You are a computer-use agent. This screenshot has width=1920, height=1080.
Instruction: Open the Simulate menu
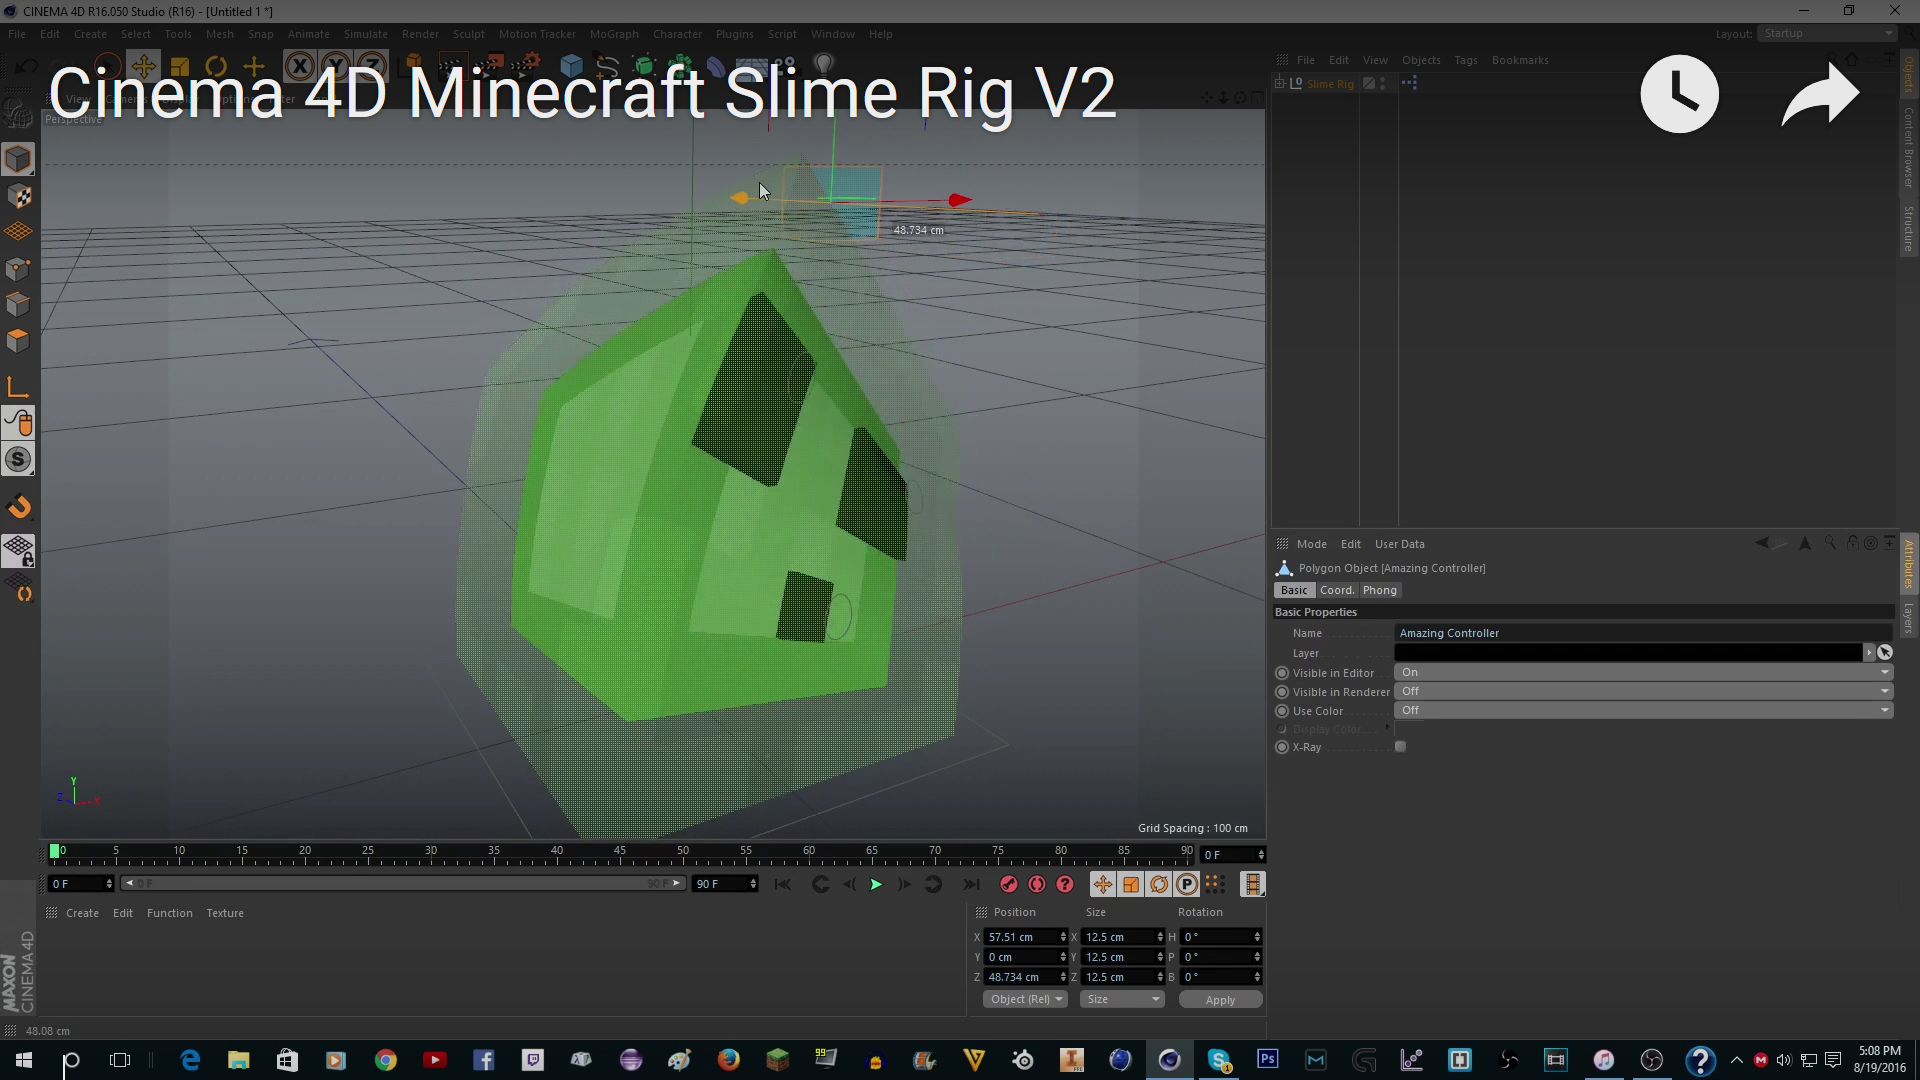(x=365, y=34)
